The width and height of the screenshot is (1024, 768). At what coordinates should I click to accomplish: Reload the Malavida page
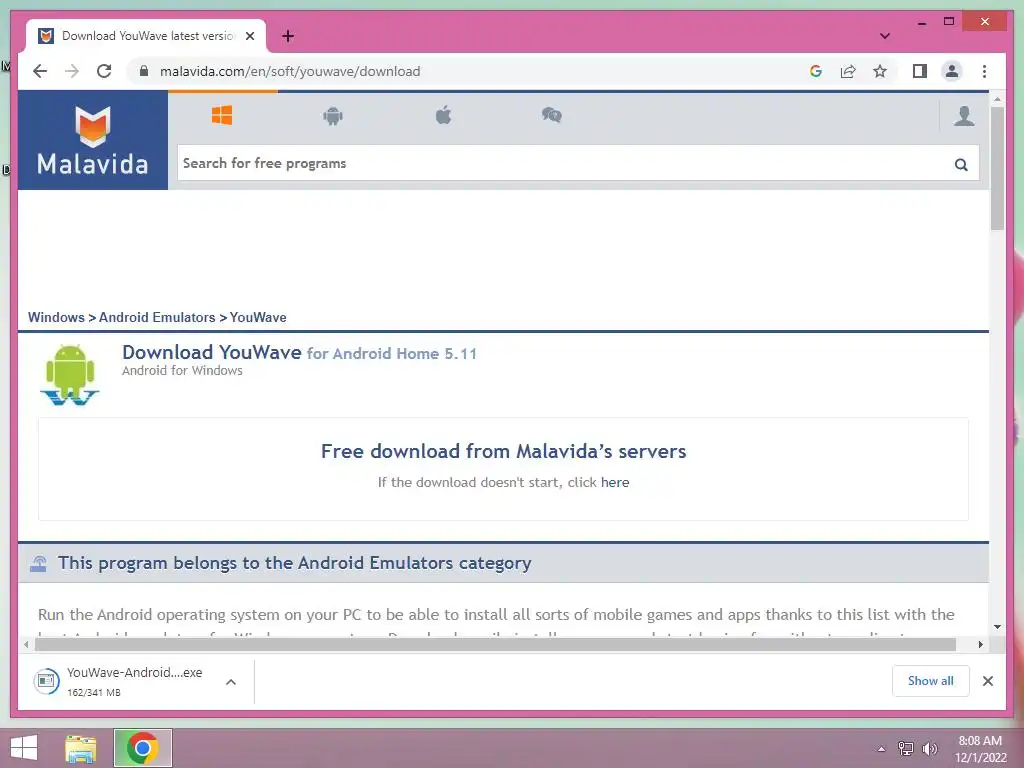coord(104,71)
